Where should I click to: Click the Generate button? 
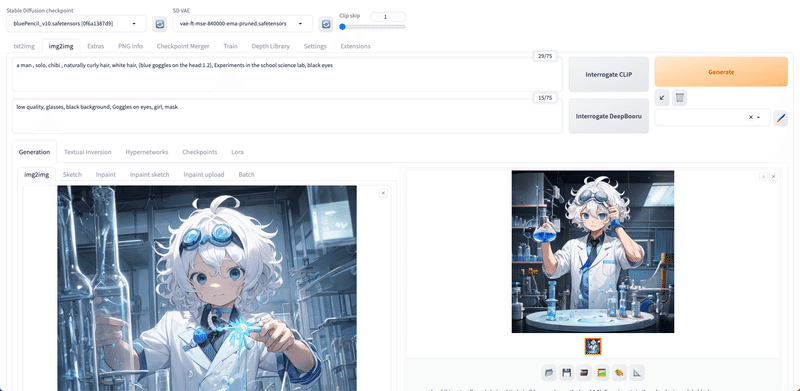point(721,72)
